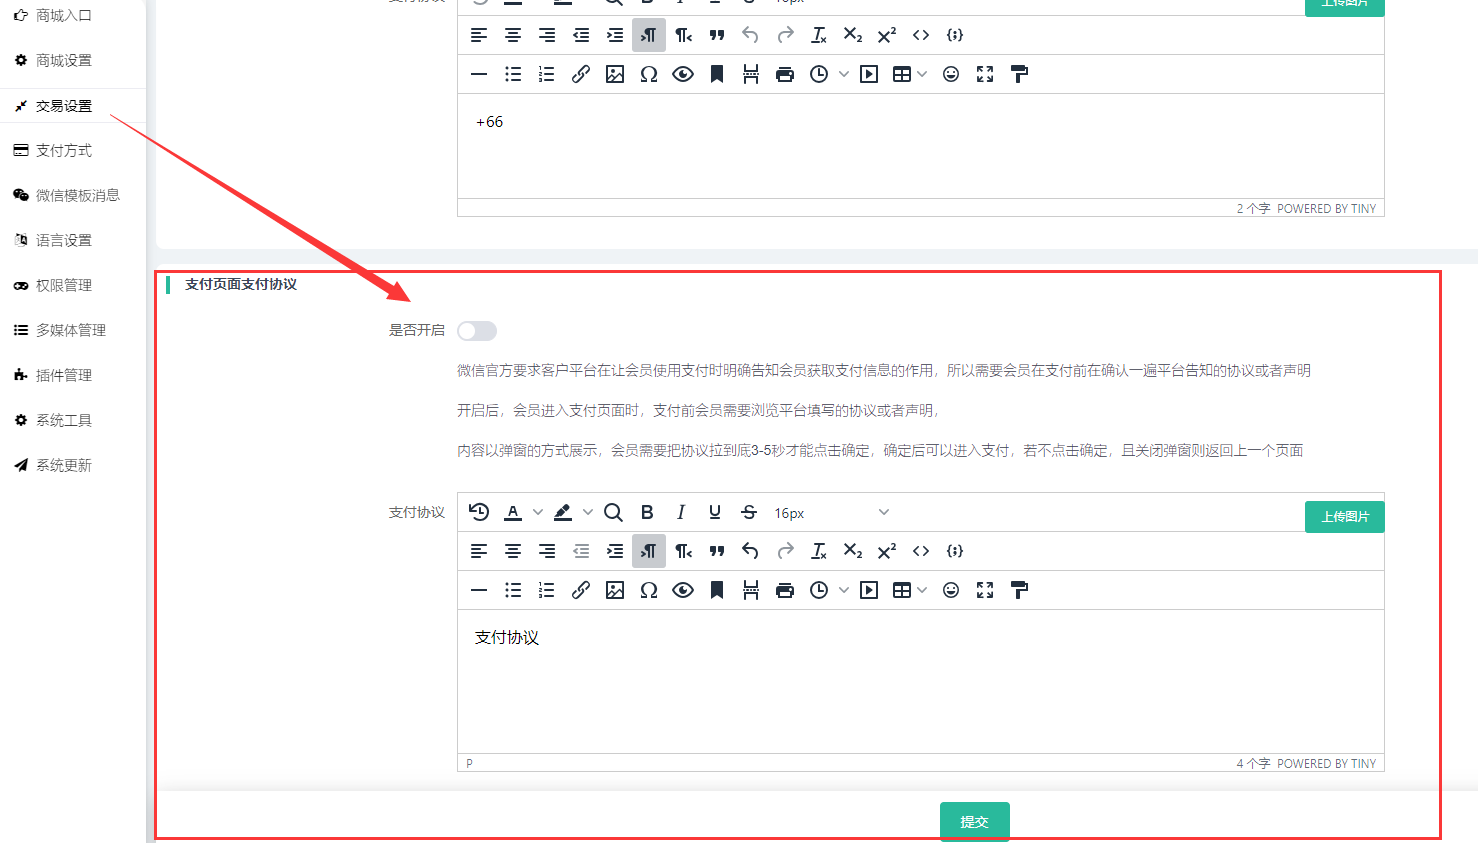Insert image icon in lower editor toolbar
This screenshot has width=1478, height=843.
tap(614, 590)
